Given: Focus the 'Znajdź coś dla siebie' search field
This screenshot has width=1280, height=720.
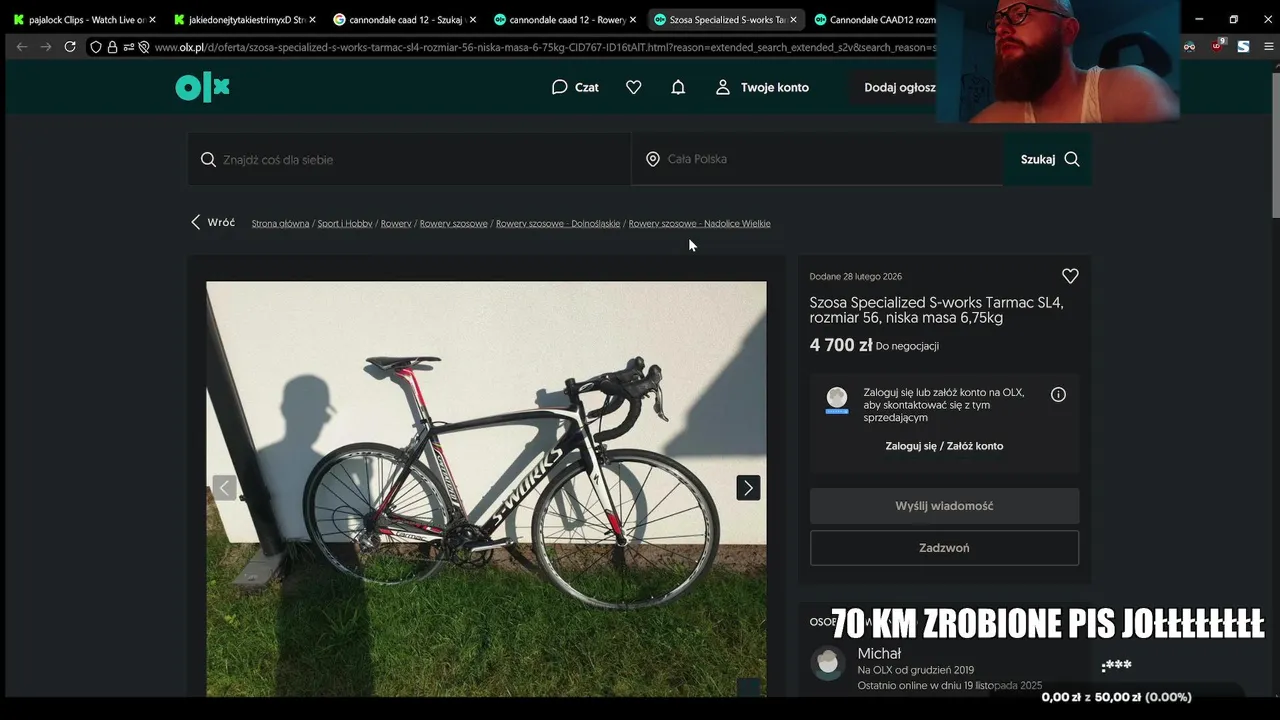Looking at the screenshot, I should click(x=409, y=159).
